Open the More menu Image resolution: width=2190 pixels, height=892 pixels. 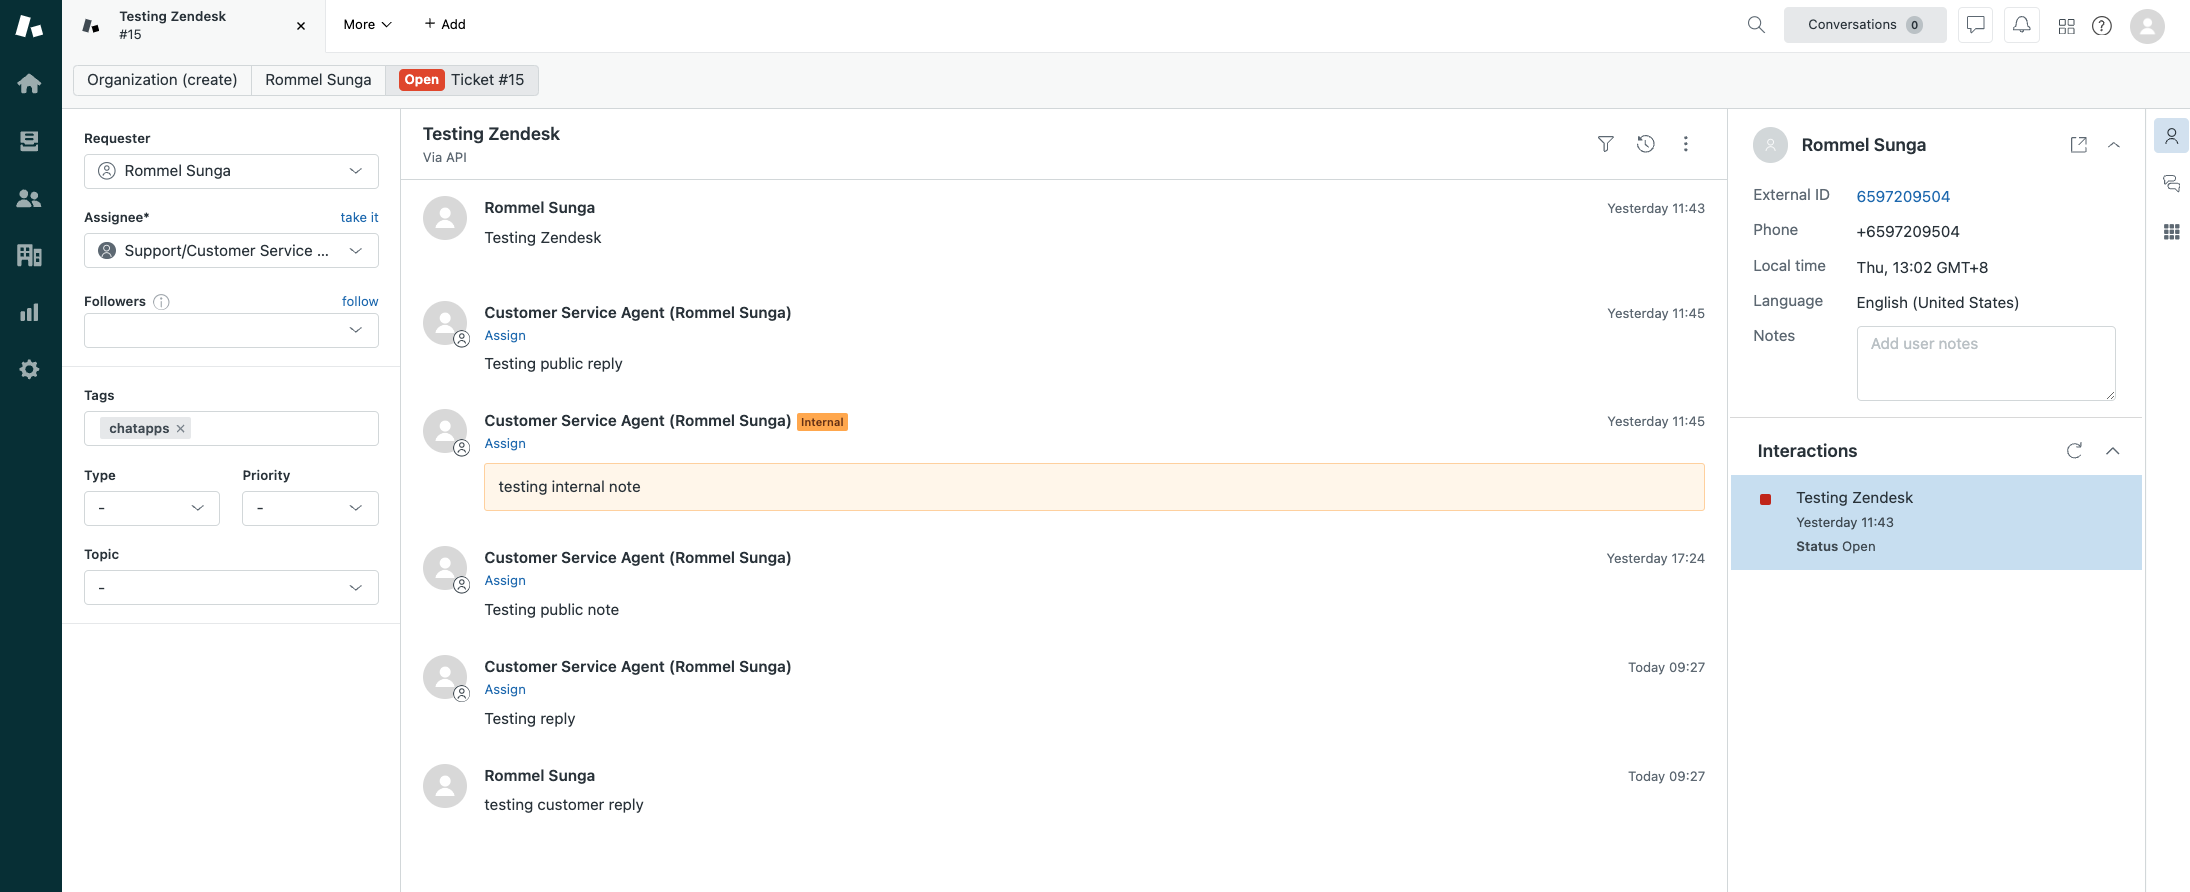367,25
